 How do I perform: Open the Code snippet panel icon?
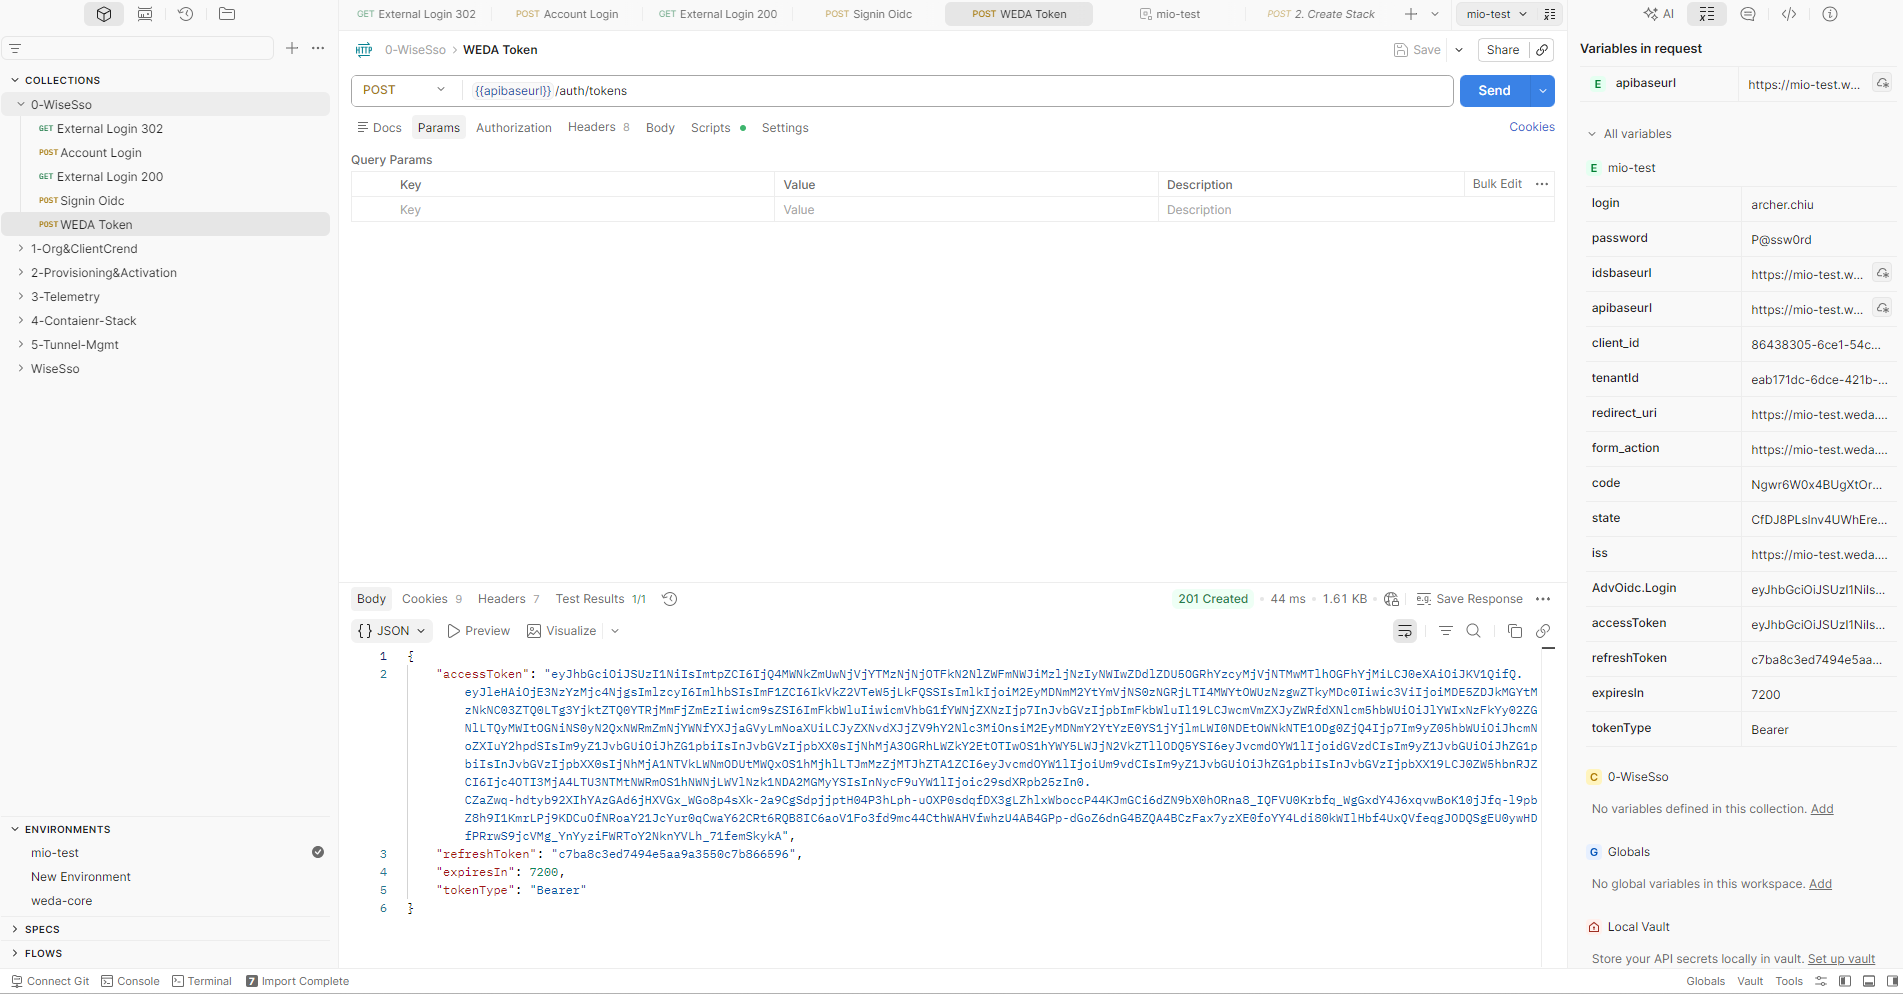click(1789, 14)
